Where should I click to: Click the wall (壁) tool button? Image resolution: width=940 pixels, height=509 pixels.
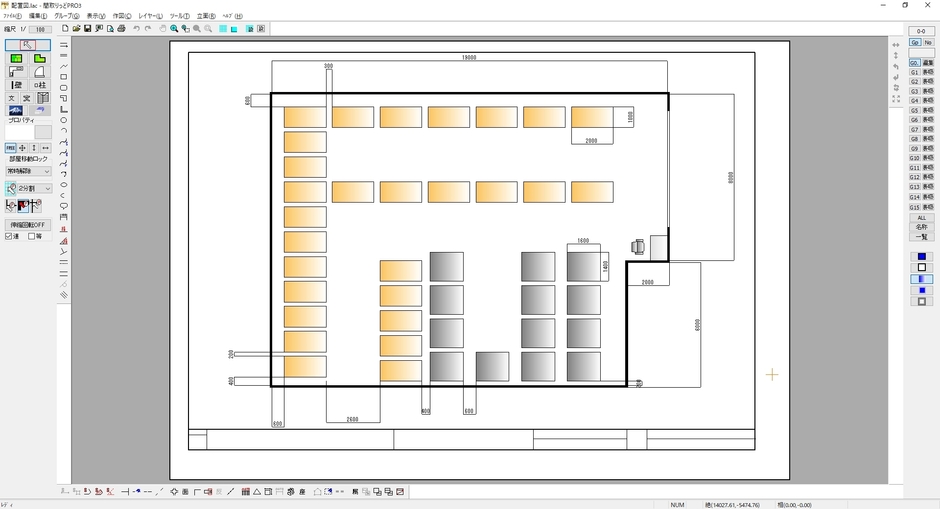coord(16,85)
